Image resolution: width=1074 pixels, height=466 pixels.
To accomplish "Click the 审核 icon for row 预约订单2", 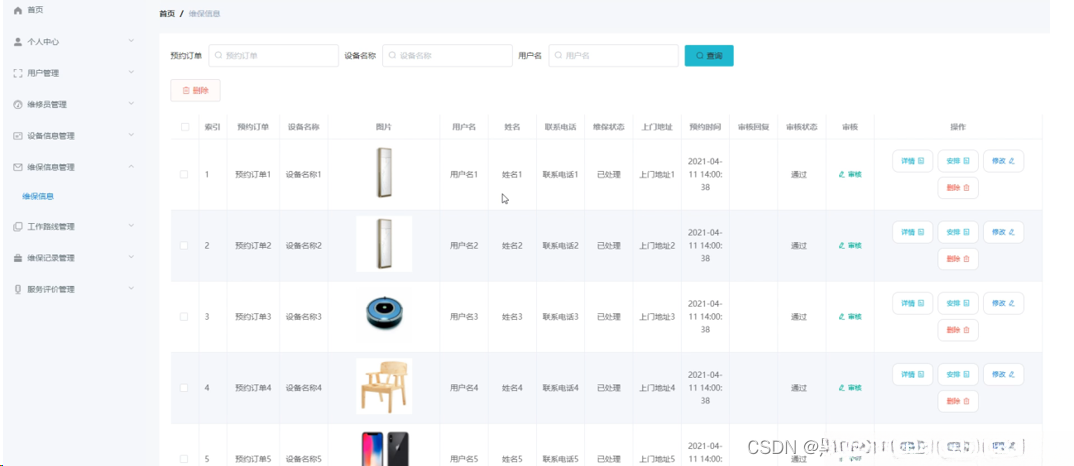I will 842,245.
